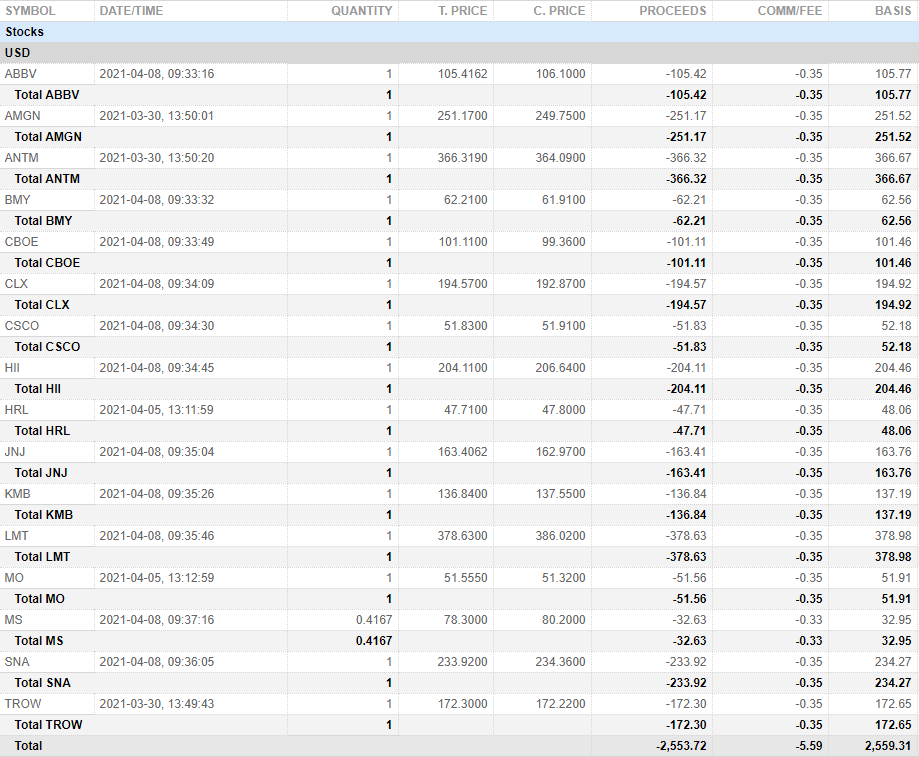Click the PROCEEDS column header
The width and height of the screenshot is (919, 757).
point(672,11)
